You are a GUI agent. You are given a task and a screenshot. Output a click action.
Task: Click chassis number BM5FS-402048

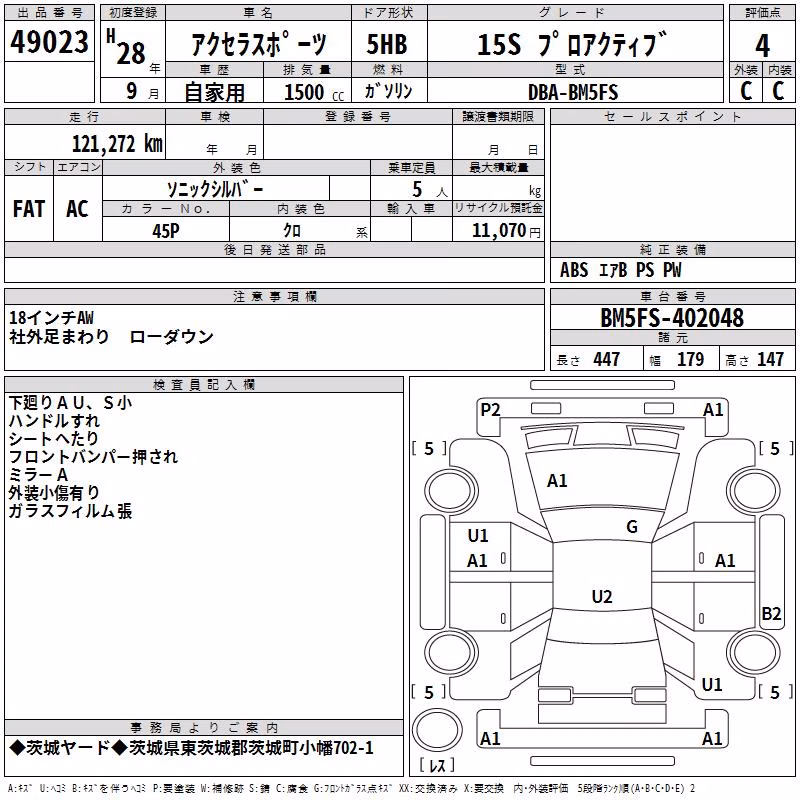click(x=672, y=318)
